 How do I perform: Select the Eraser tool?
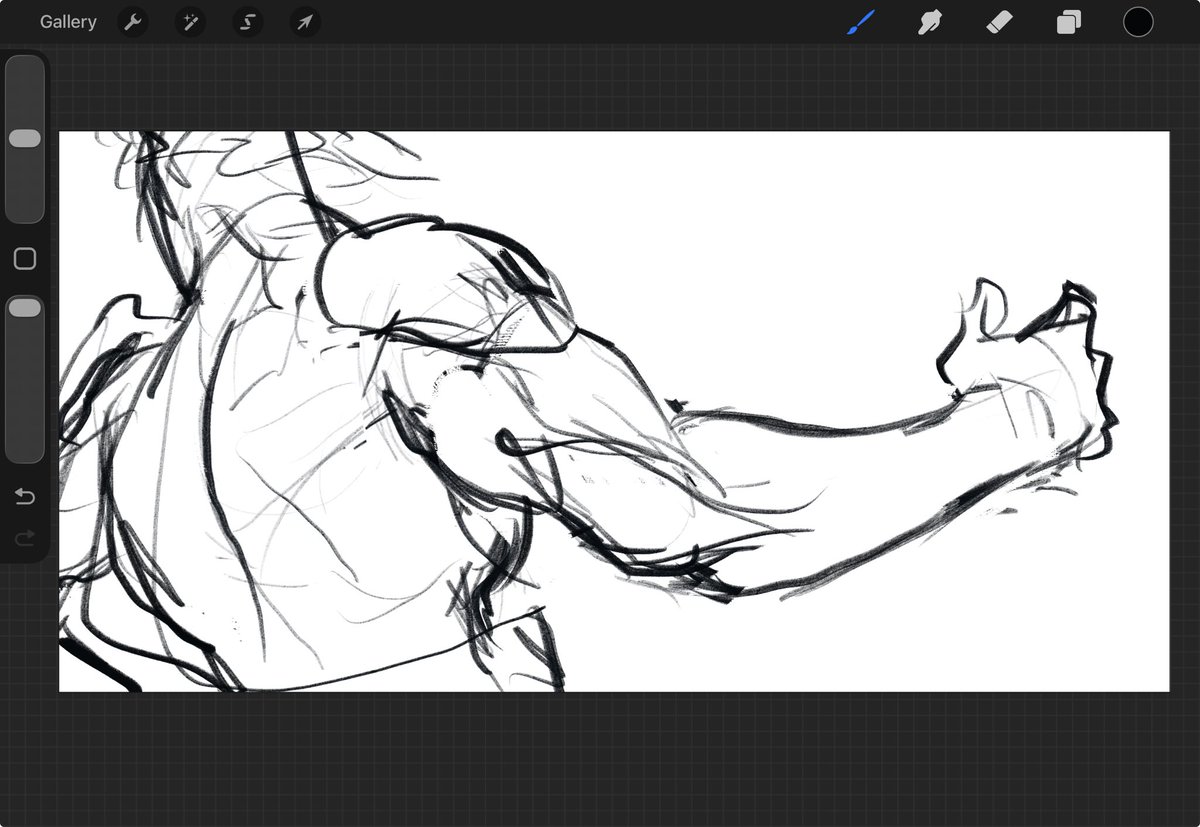[x=999, y=22]
